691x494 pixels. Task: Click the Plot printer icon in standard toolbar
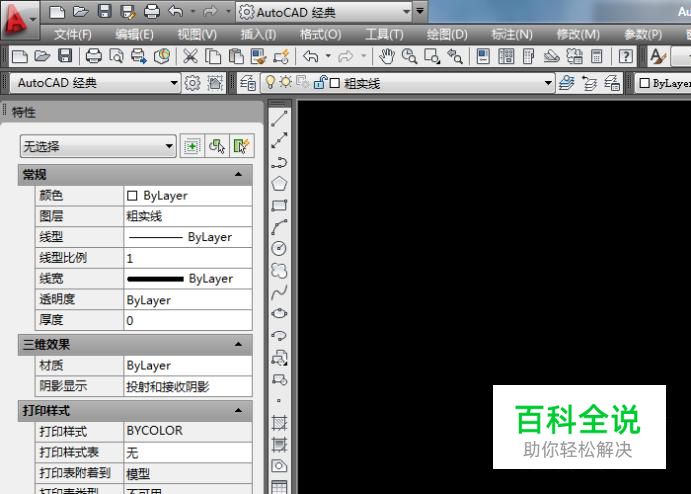(93, 56)
